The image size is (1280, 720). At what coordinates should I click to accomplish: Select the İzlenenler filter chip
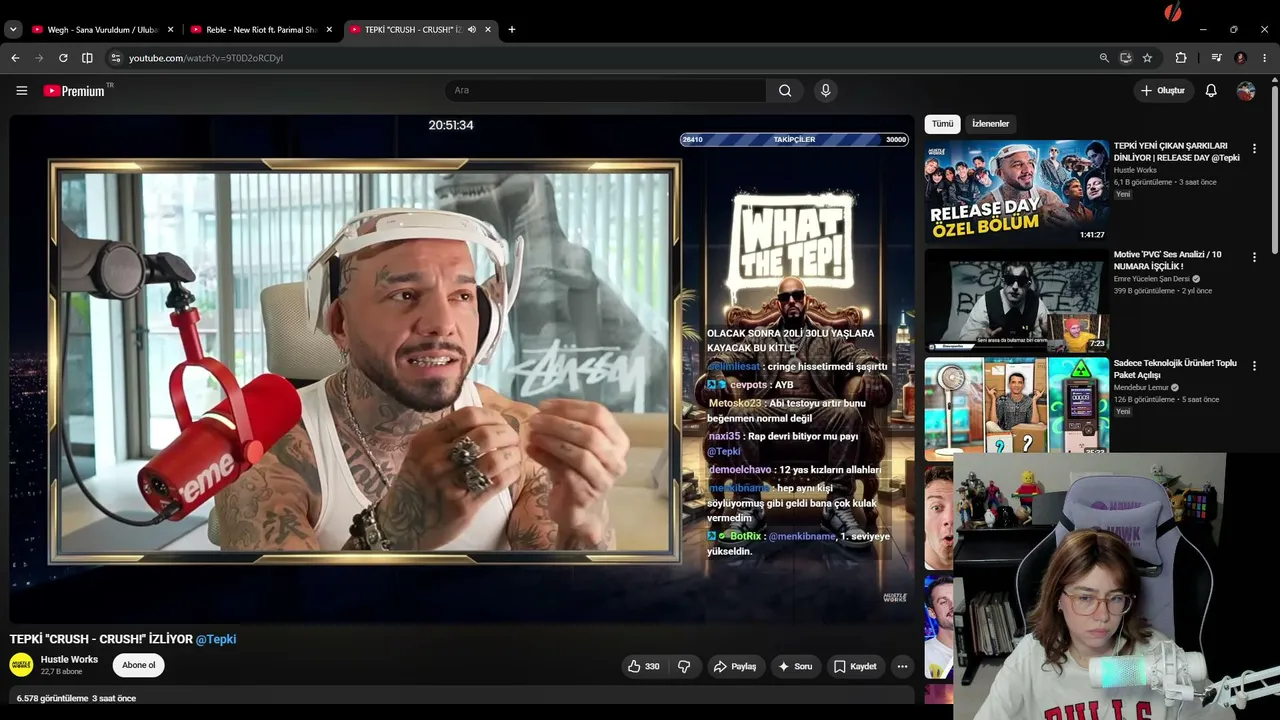[991, 124]
